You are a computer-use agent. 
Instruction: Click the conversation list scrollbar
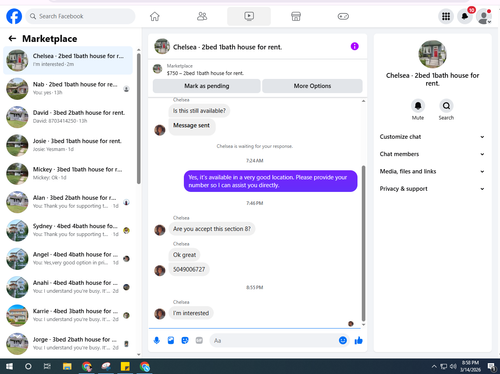[x=139, y=118]
